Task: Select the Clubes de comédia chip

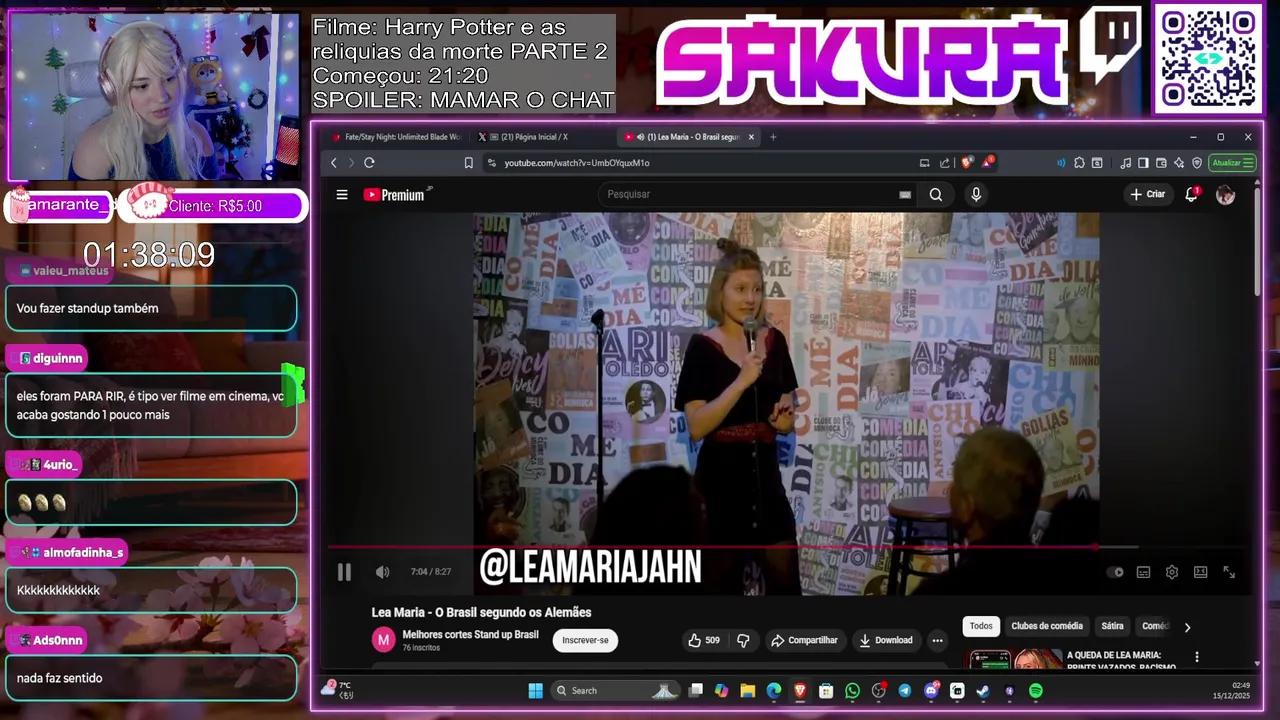Action: pyautogui.click(x=1047, y=626)
